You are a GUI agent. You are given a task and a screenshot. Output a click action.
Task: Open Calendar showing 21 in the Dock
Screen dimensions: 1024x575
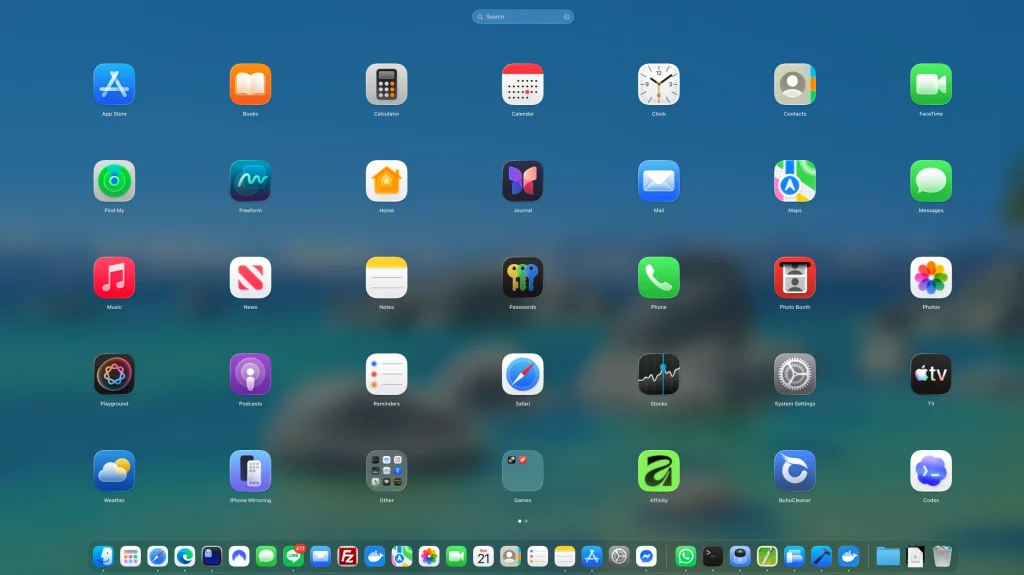(483, 556)
